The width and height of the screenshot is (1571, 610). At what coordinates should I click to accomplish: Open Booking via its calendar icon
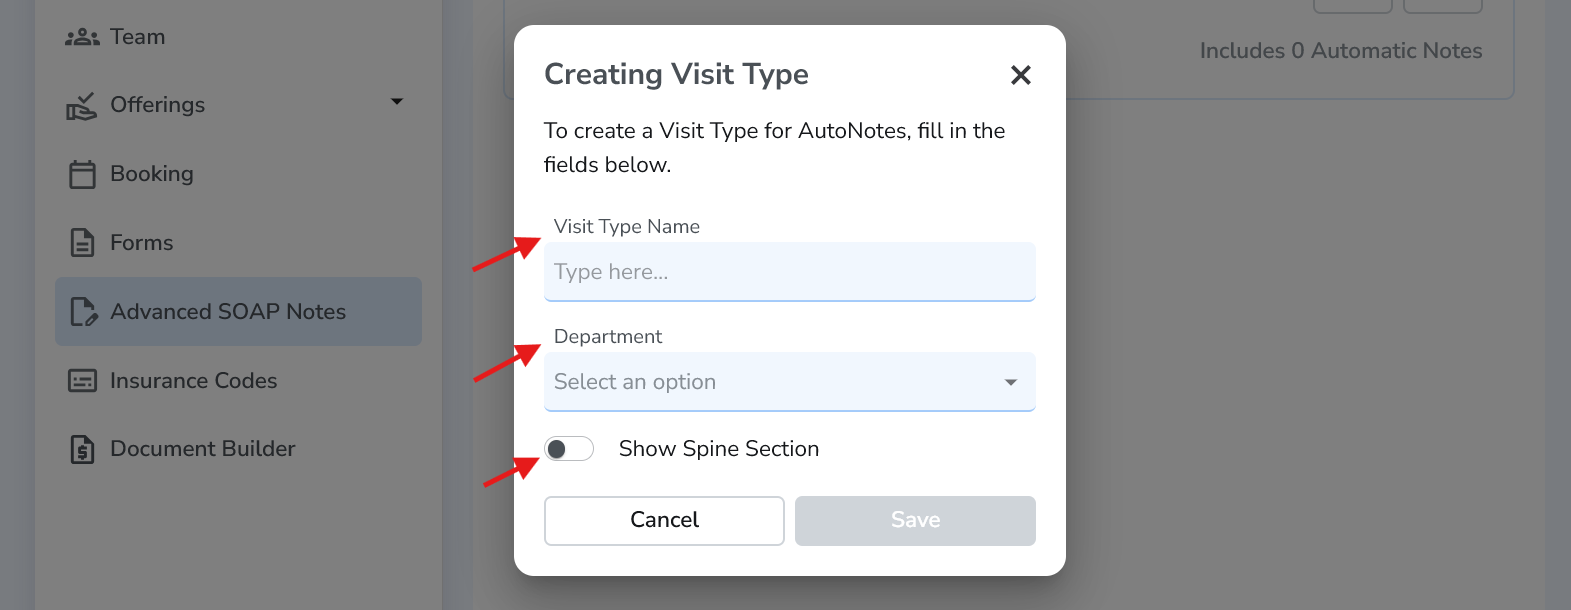click(84, 173)
